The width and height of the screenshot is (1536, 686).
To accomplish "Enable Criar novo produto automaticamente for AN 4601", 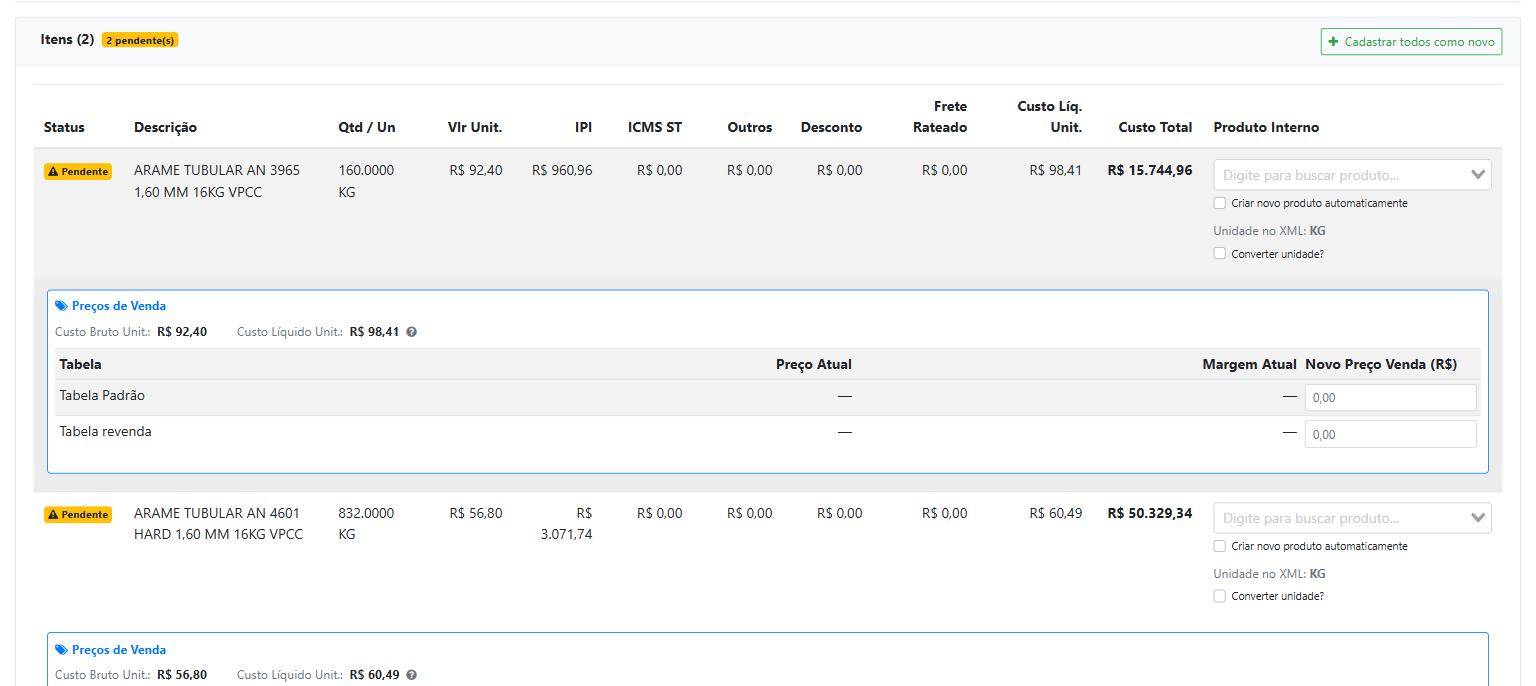I will click(x=1219, y=546).
